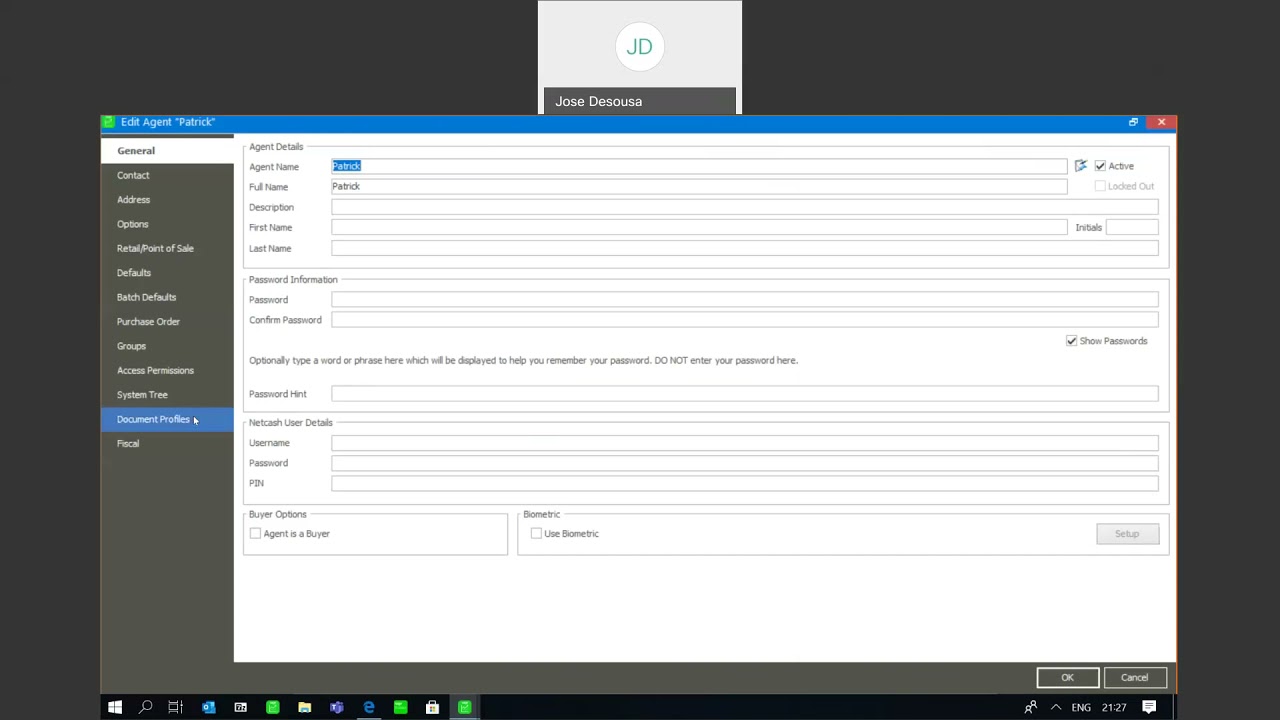Open the notifications Action Center
Image resolution: width=1280 pixels, height=720 pixels.
coord(1149,707)
